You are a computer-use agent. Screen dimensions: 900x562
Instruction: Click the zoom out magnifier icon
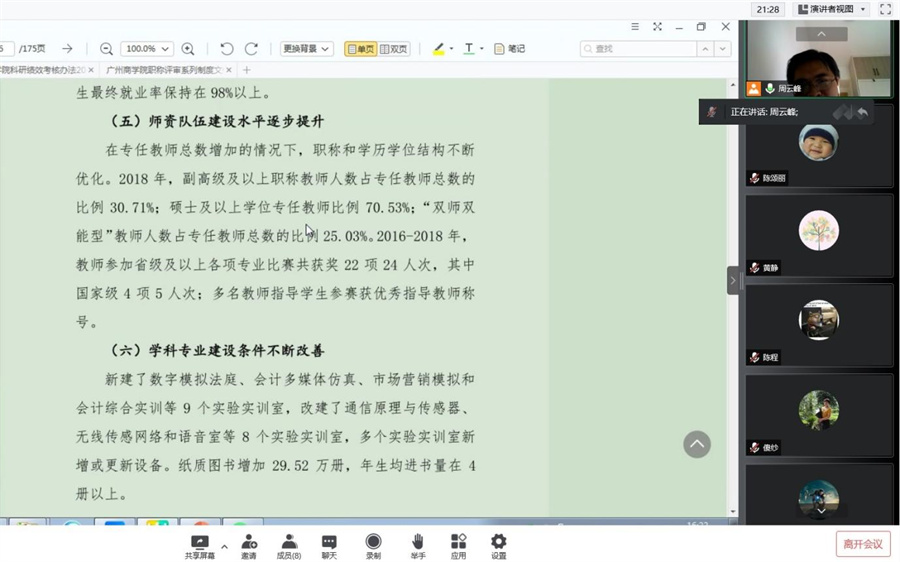pos(106,49)
